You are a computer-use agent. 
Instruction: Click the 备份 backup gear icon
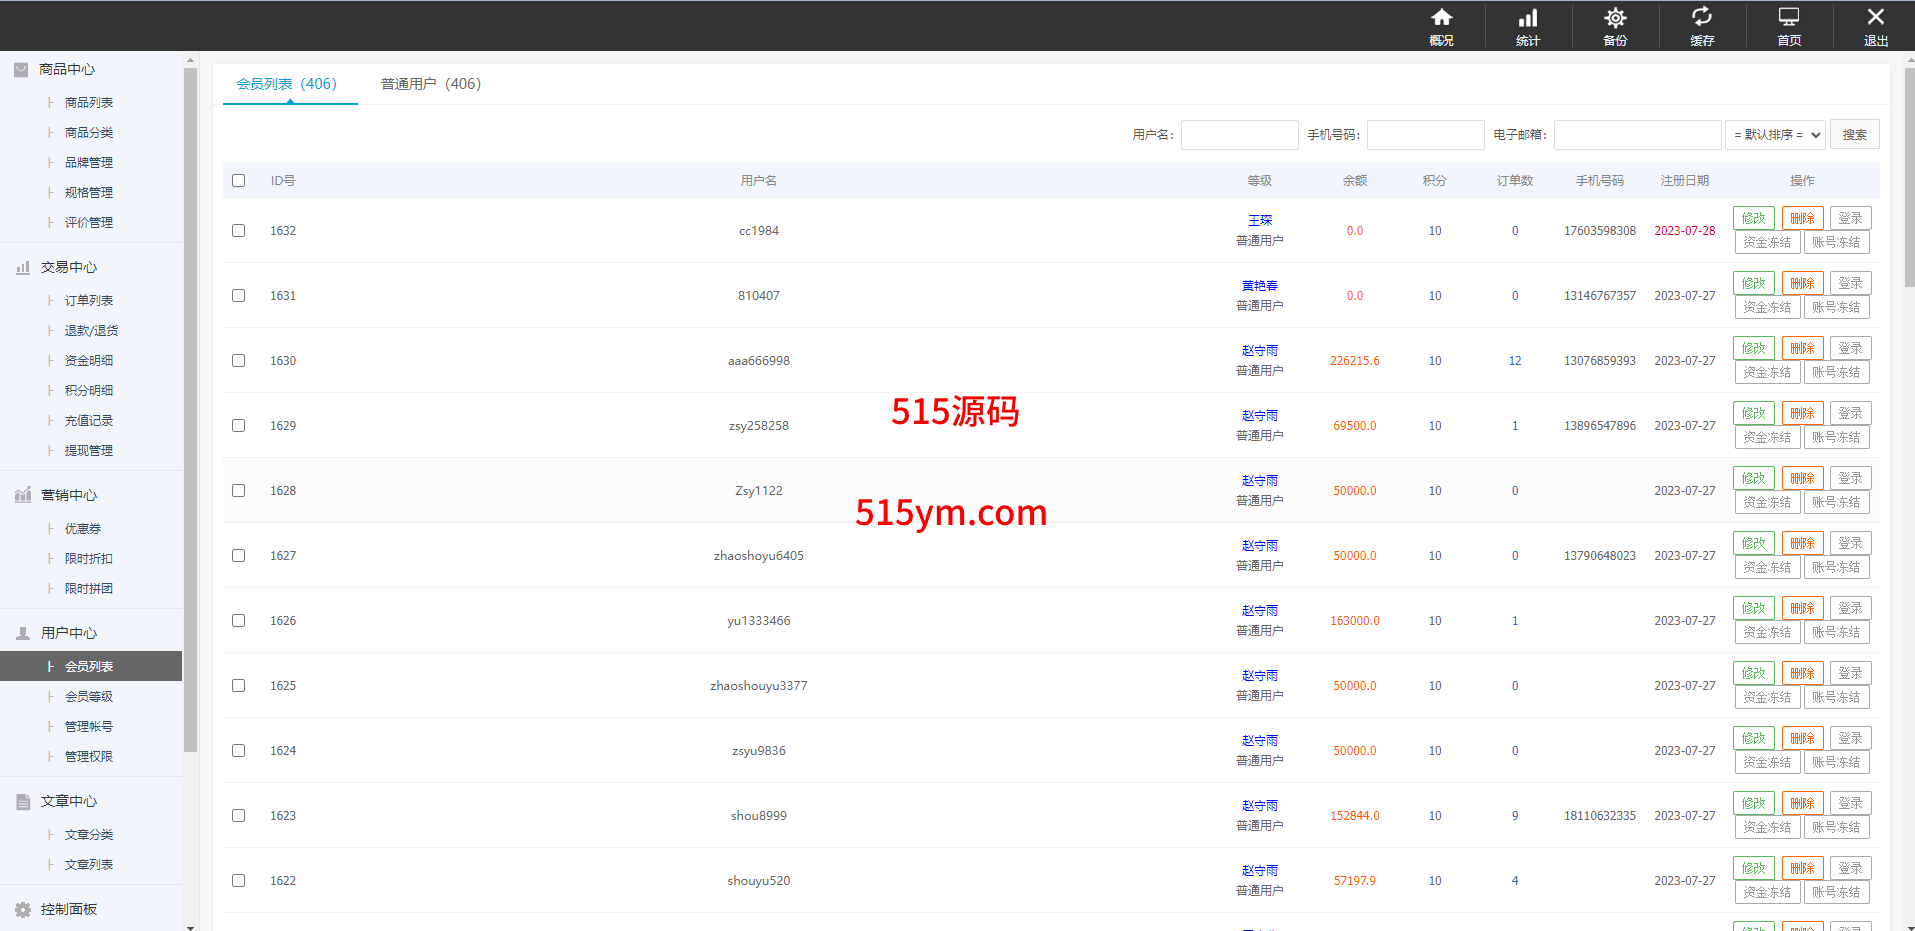pyautogui.click(x=1615, y=18)
